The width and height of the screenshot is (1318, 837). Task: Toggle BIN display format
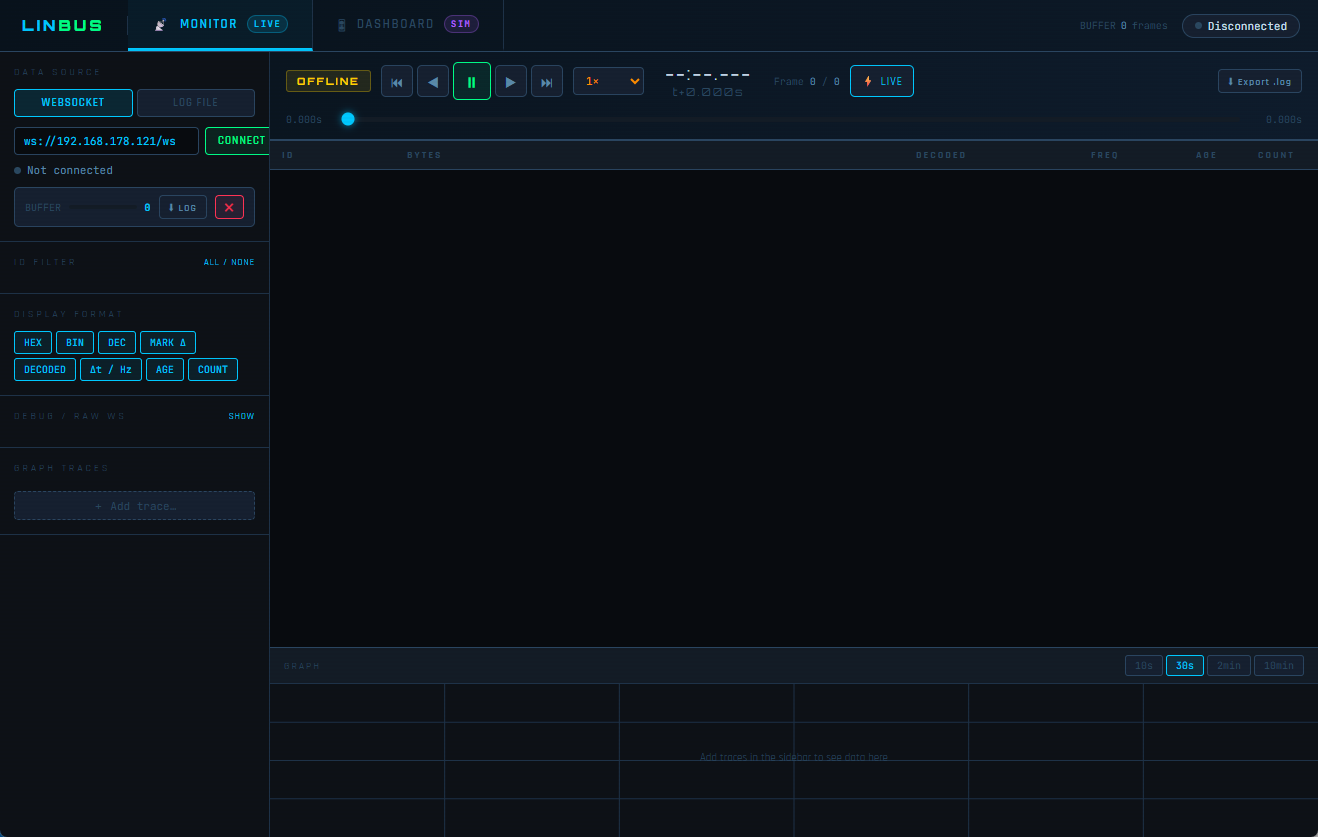(x=75, y=343)
